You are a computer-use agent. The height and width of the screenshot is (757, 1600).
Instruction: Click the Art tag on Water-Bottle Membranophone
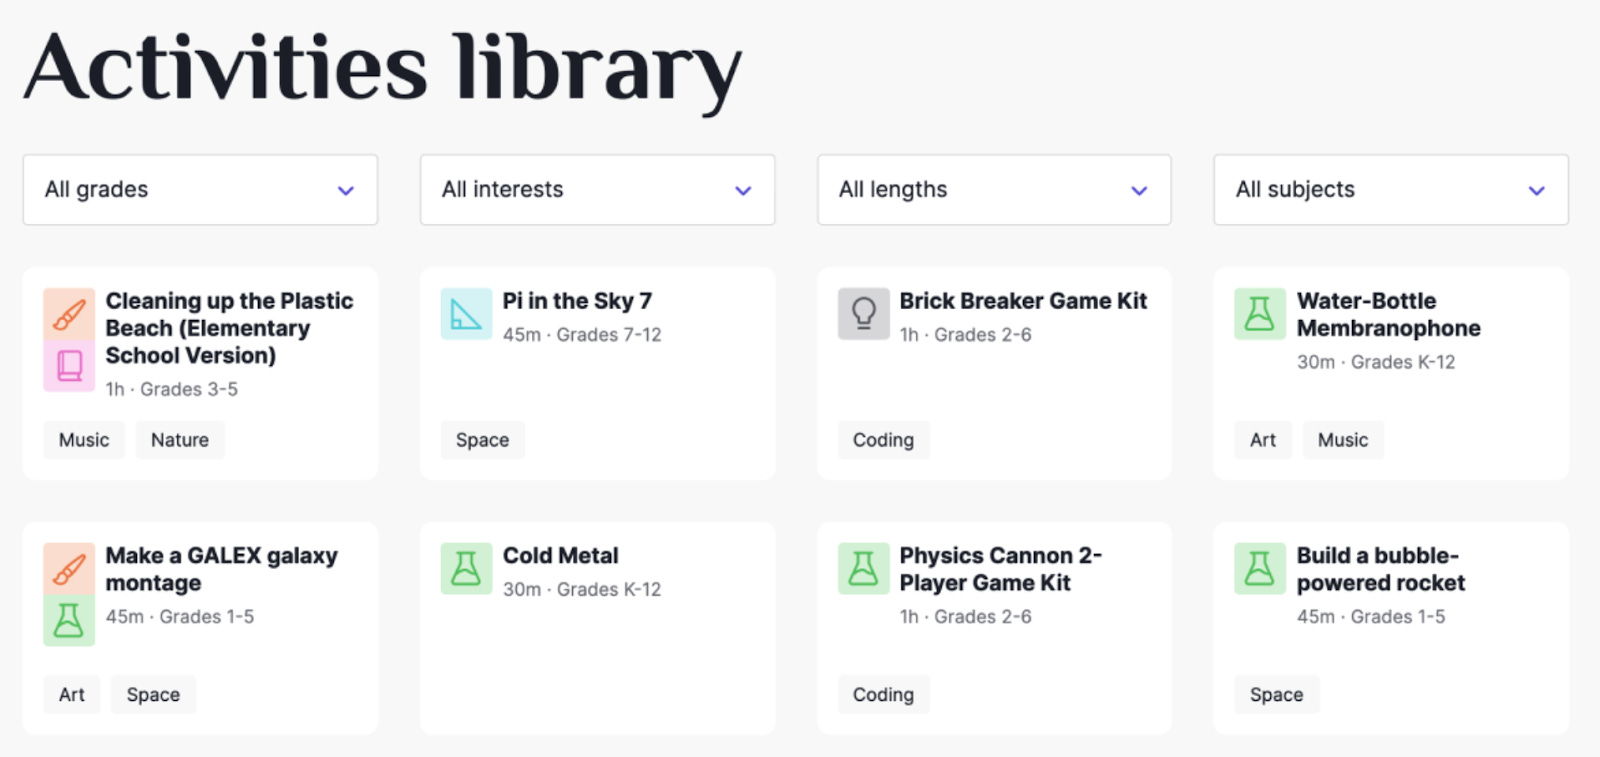[1263, 440]
